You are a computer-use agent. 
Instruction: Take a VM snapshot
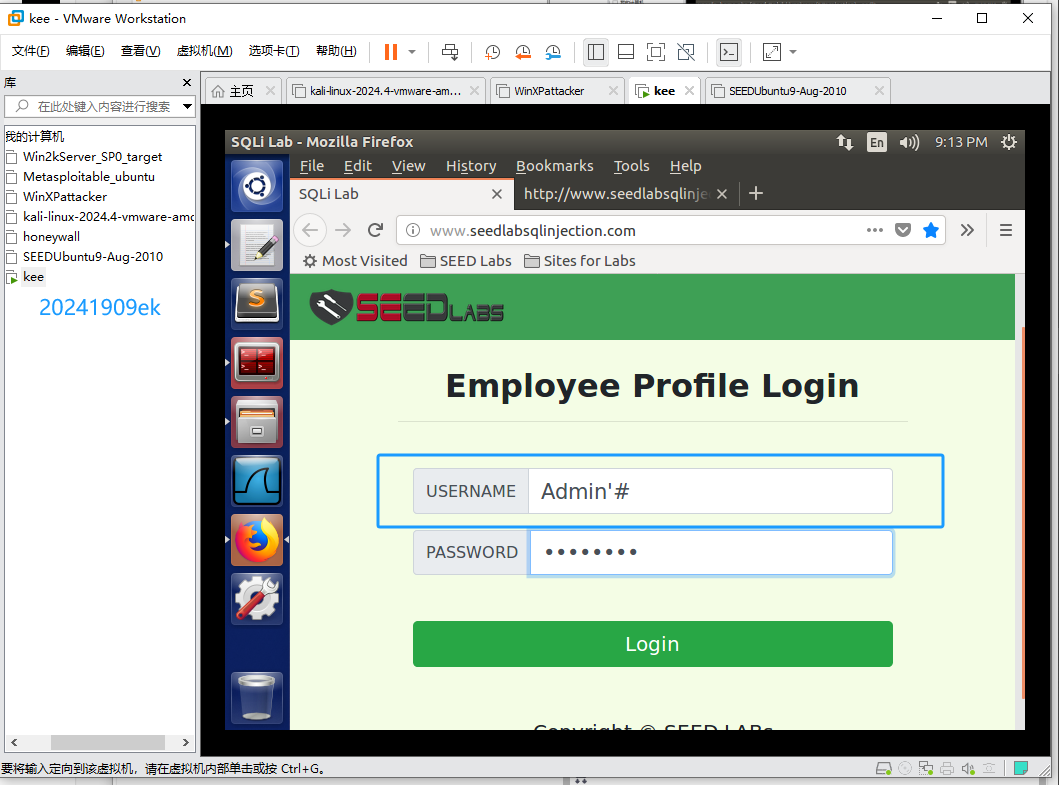(492, 52)
